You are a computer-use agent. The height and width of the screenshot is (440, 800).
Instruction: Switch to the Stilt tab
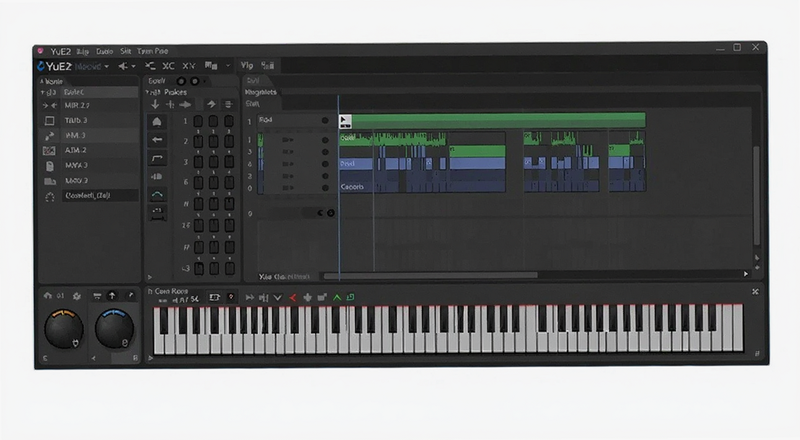click(253, 104)
